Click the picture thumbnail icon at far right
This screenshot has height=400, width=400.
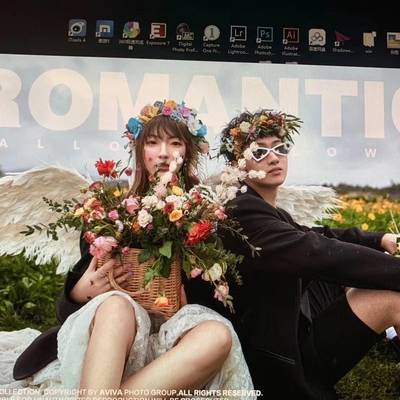tap(394, 40)
